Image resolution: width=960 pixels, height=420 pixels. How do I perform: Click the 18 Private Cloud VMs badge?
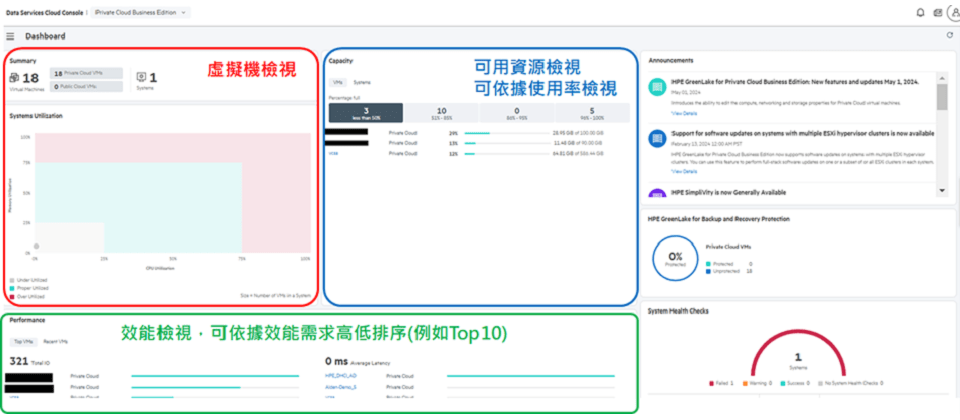[85, 73]
